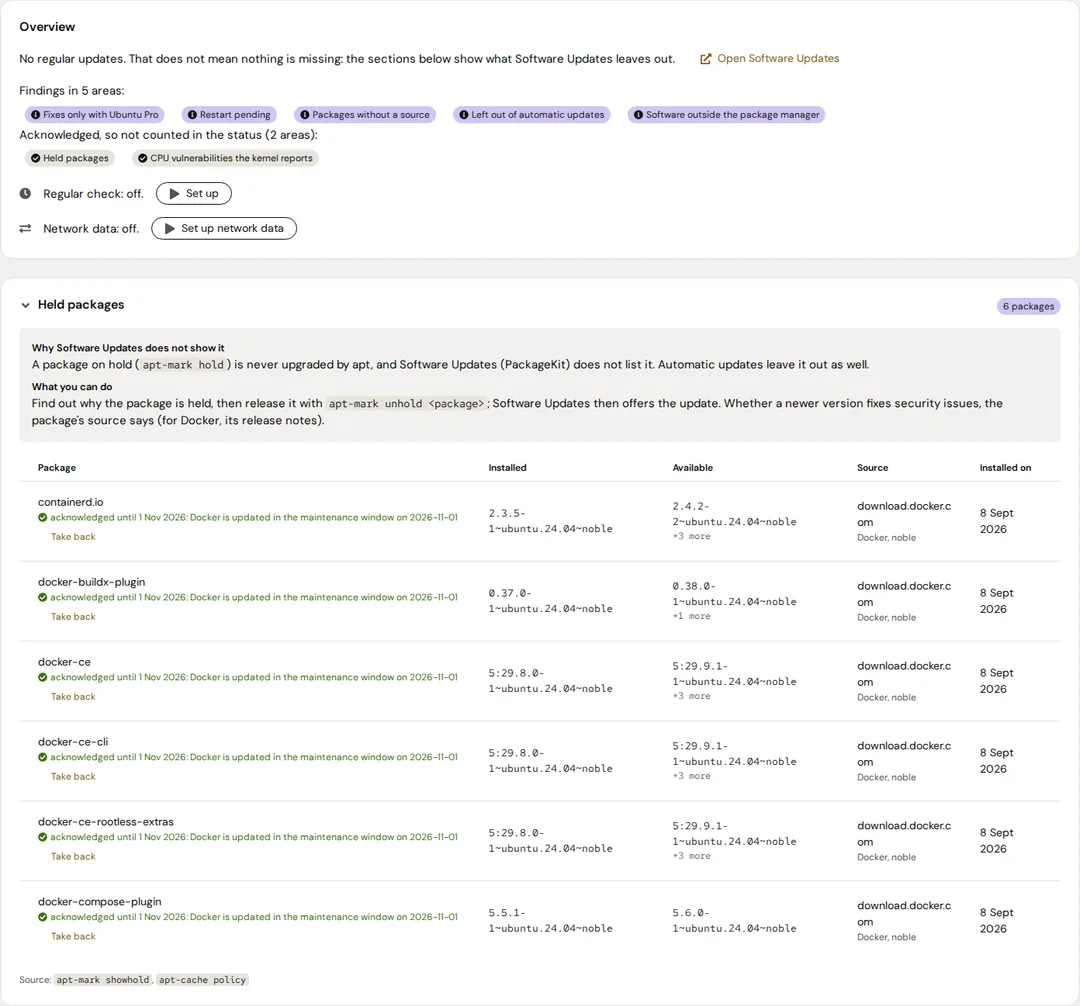The image size is (1080, 1006).
Task: Click the green check icon under docker-ce-cli
Action: coord(43,757)
